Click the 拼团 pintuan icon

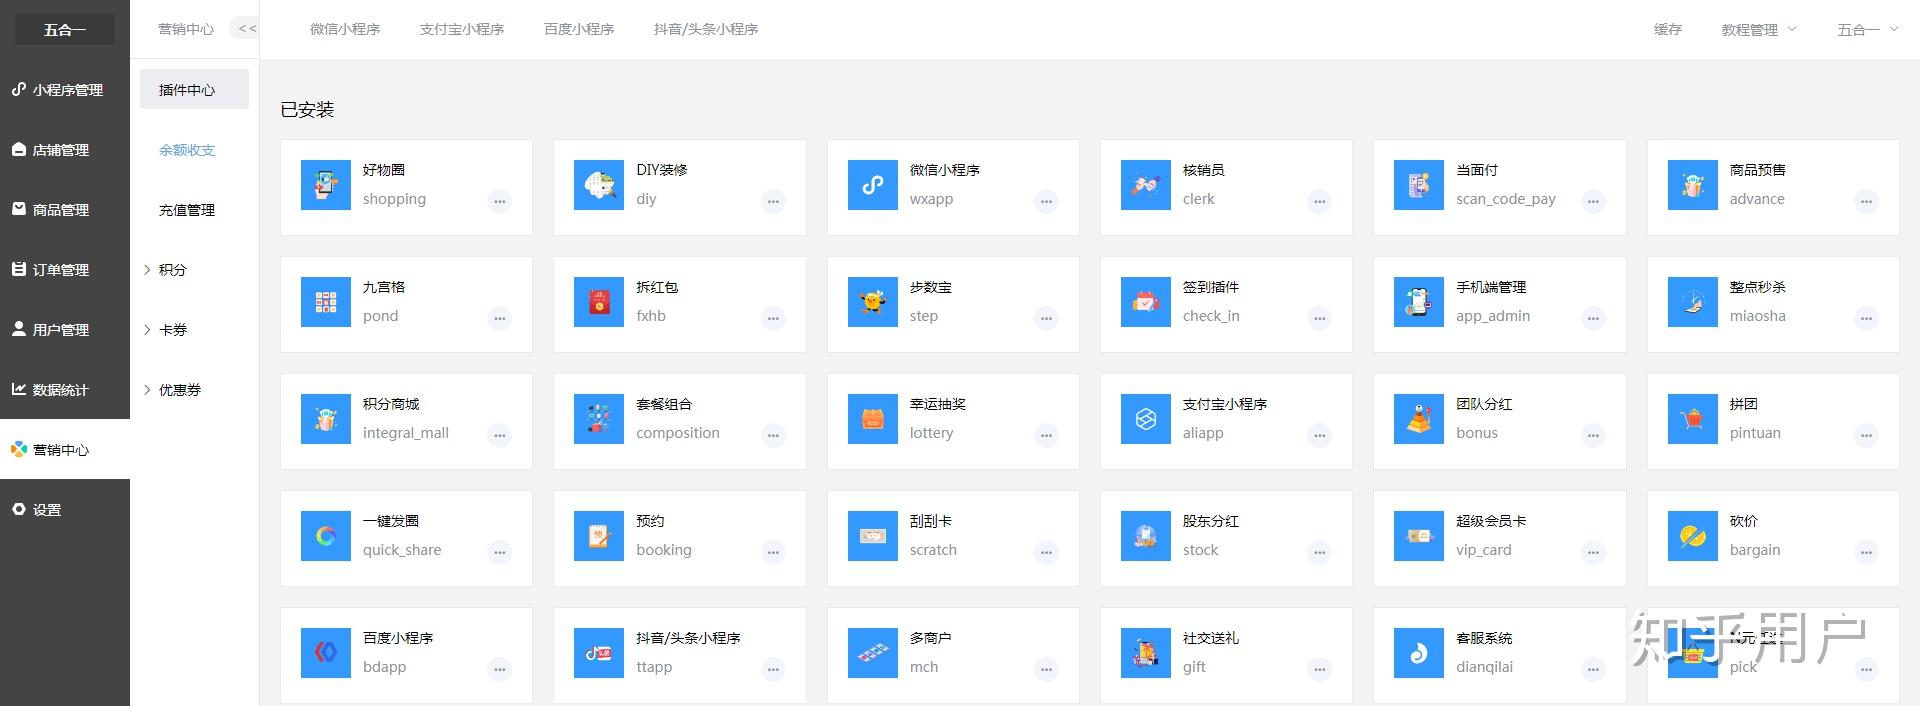click(x=1693, y=419)
